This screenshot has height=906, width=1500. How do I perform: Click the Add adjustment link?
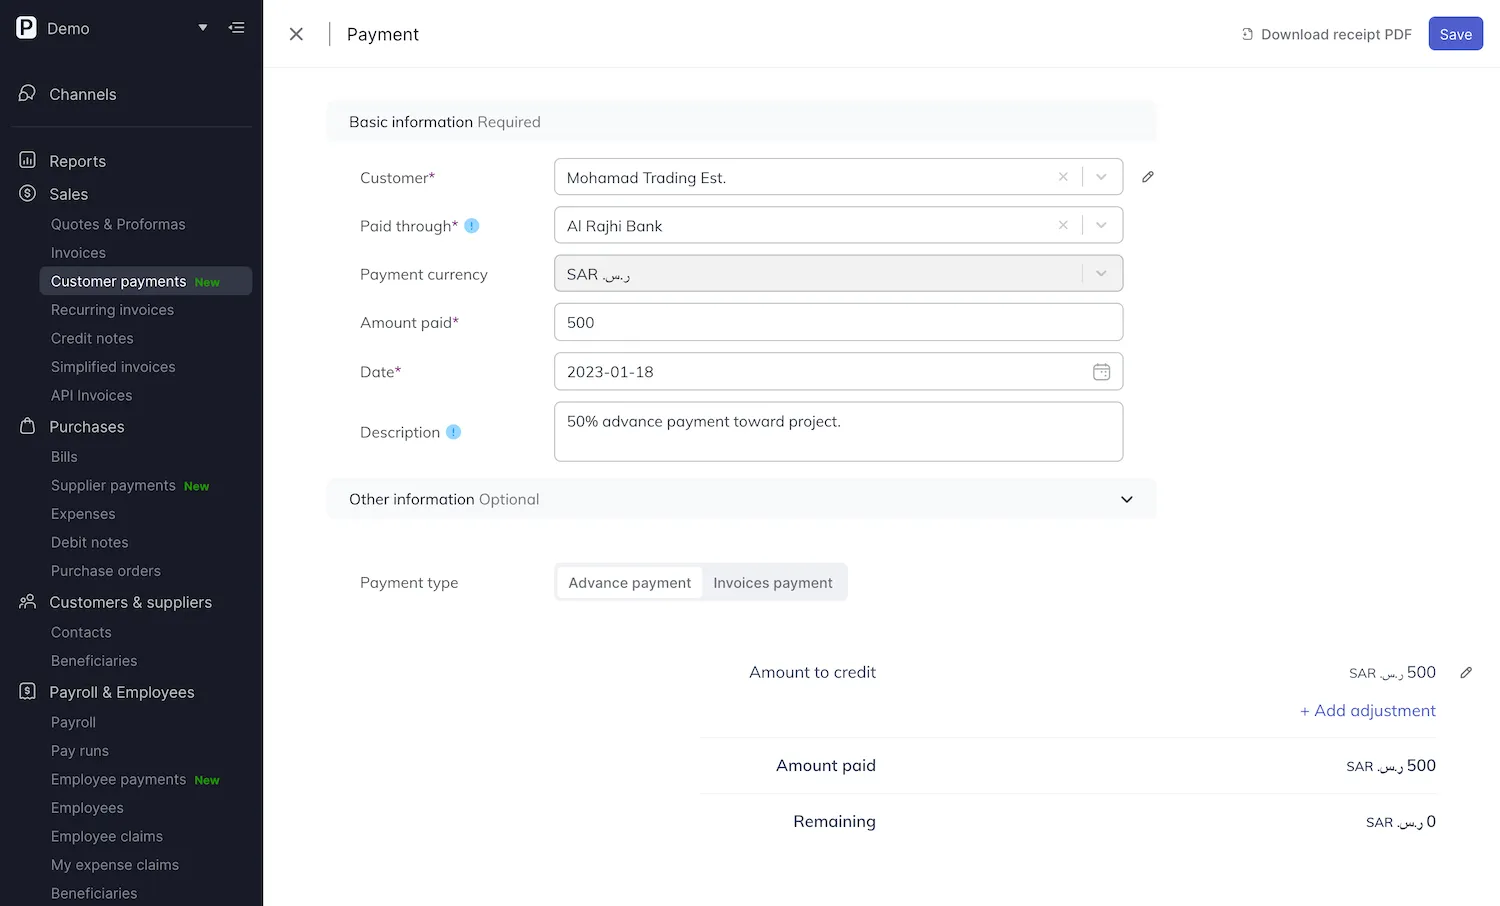(1367, 711)
